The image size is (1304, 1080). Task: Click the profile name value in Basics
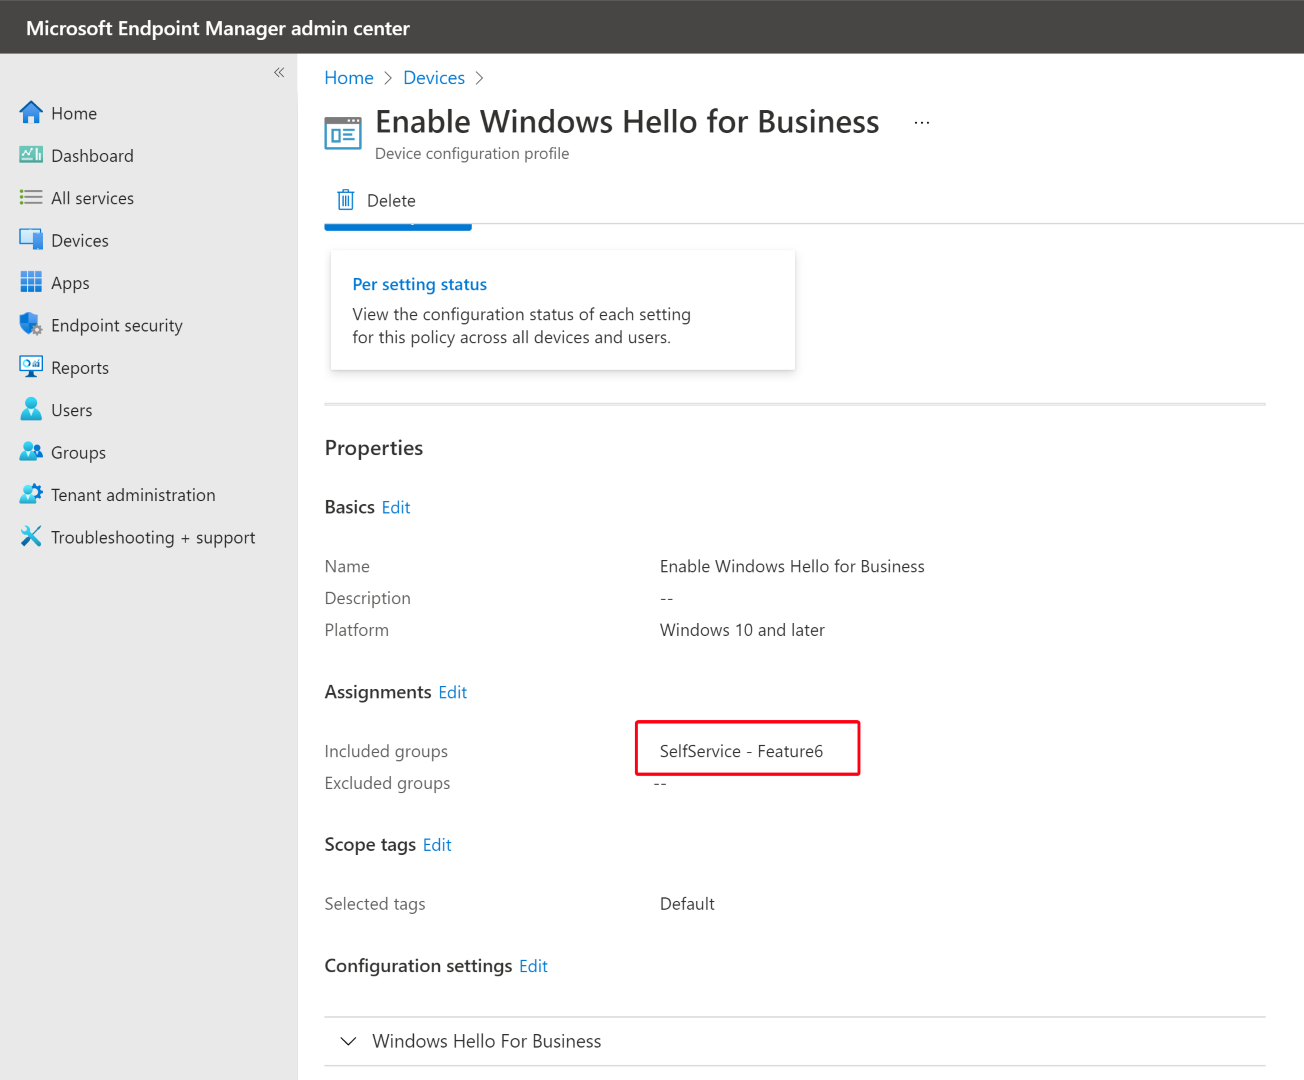pyautogui.click(x=792, y=566)
